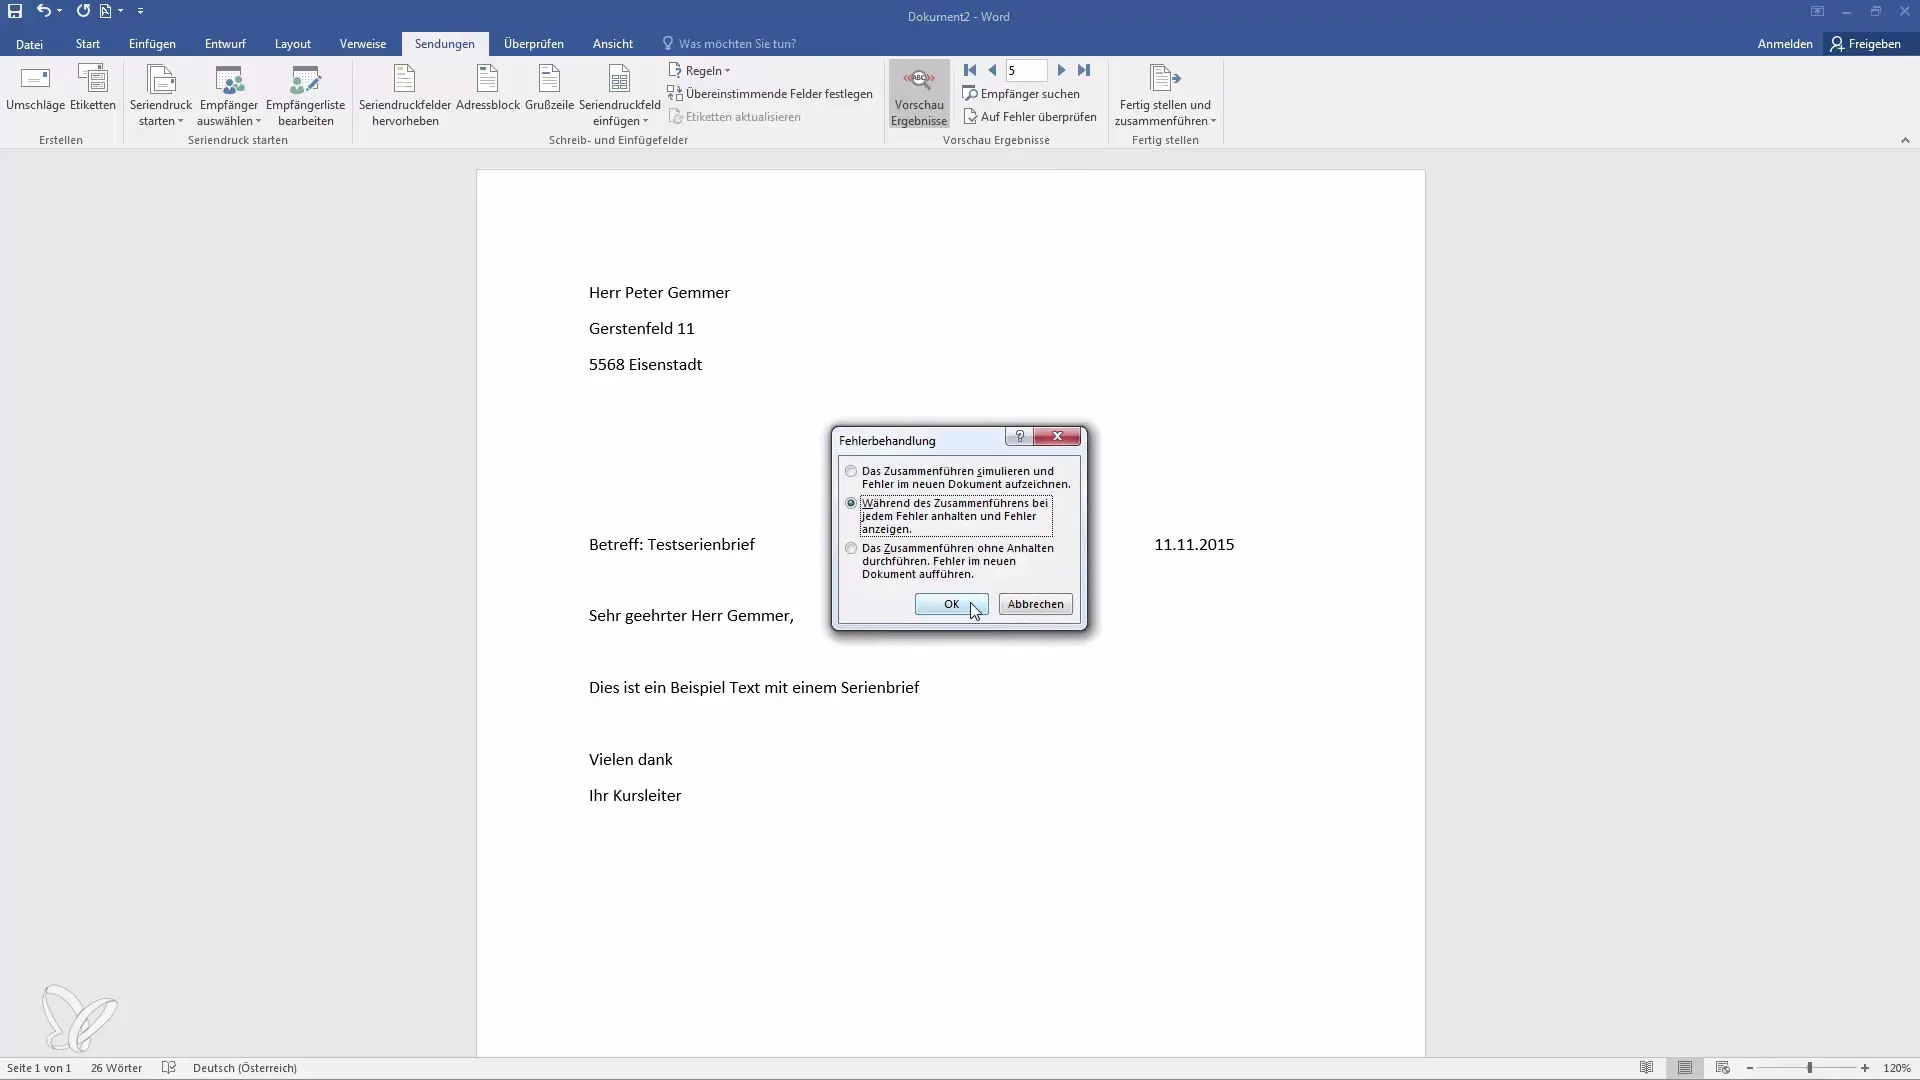
Task: Click the 'Betreff: Testserienbrief' text line
Action: click(672, 545)
